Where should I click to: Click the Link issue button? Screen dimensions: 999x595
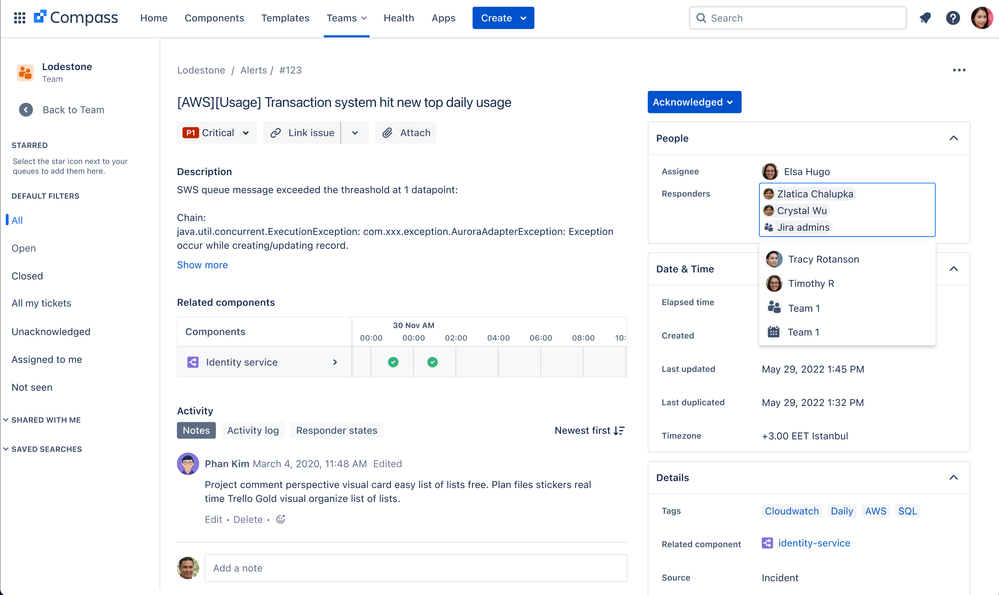click(302, 133)
